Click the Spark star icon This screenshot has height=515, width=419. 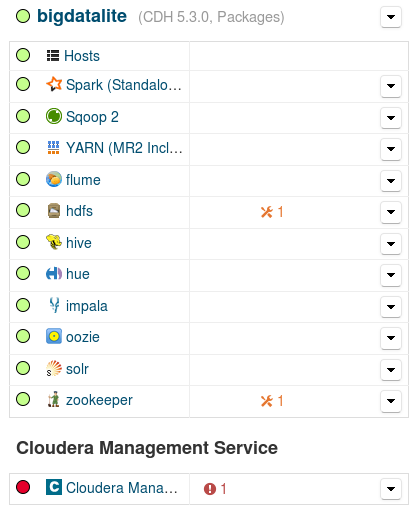click(54, 84)
